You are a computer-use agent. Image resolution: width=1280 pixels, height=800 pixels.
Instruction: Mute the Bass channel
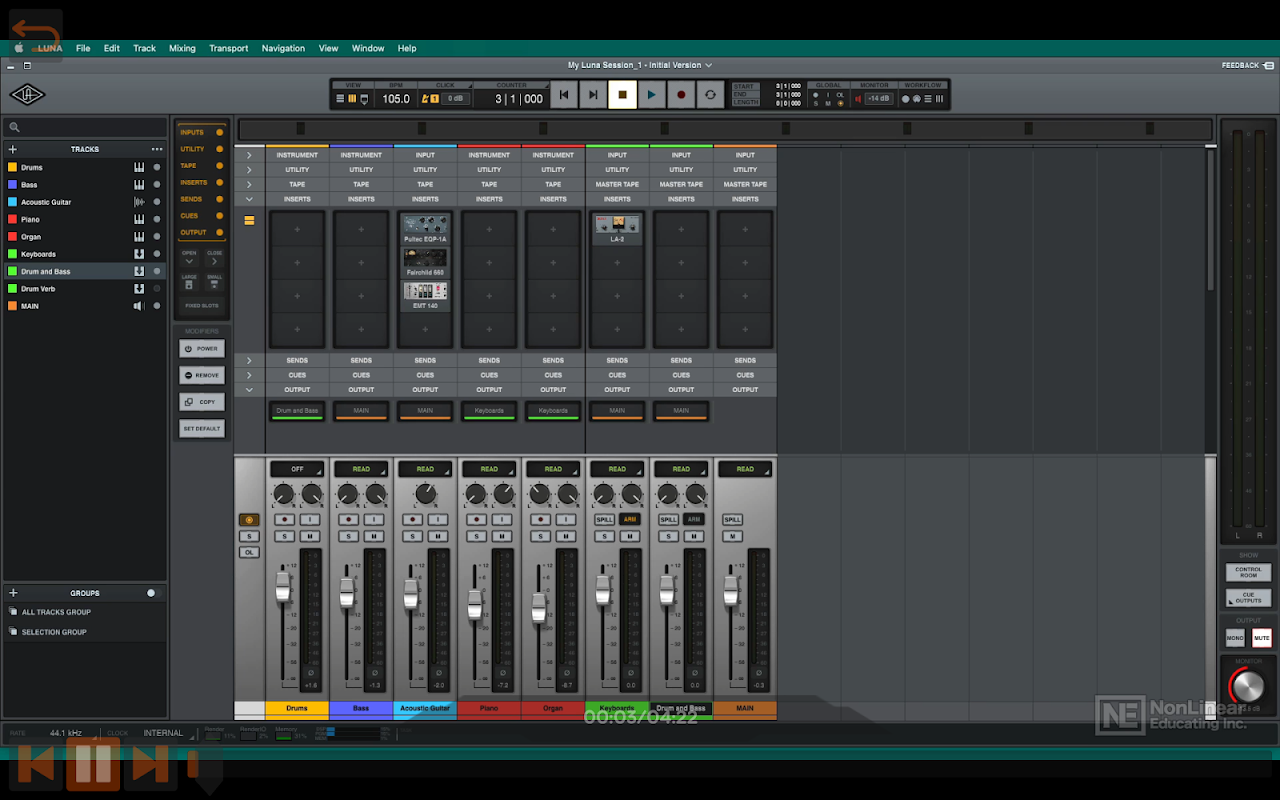(374, 537)
